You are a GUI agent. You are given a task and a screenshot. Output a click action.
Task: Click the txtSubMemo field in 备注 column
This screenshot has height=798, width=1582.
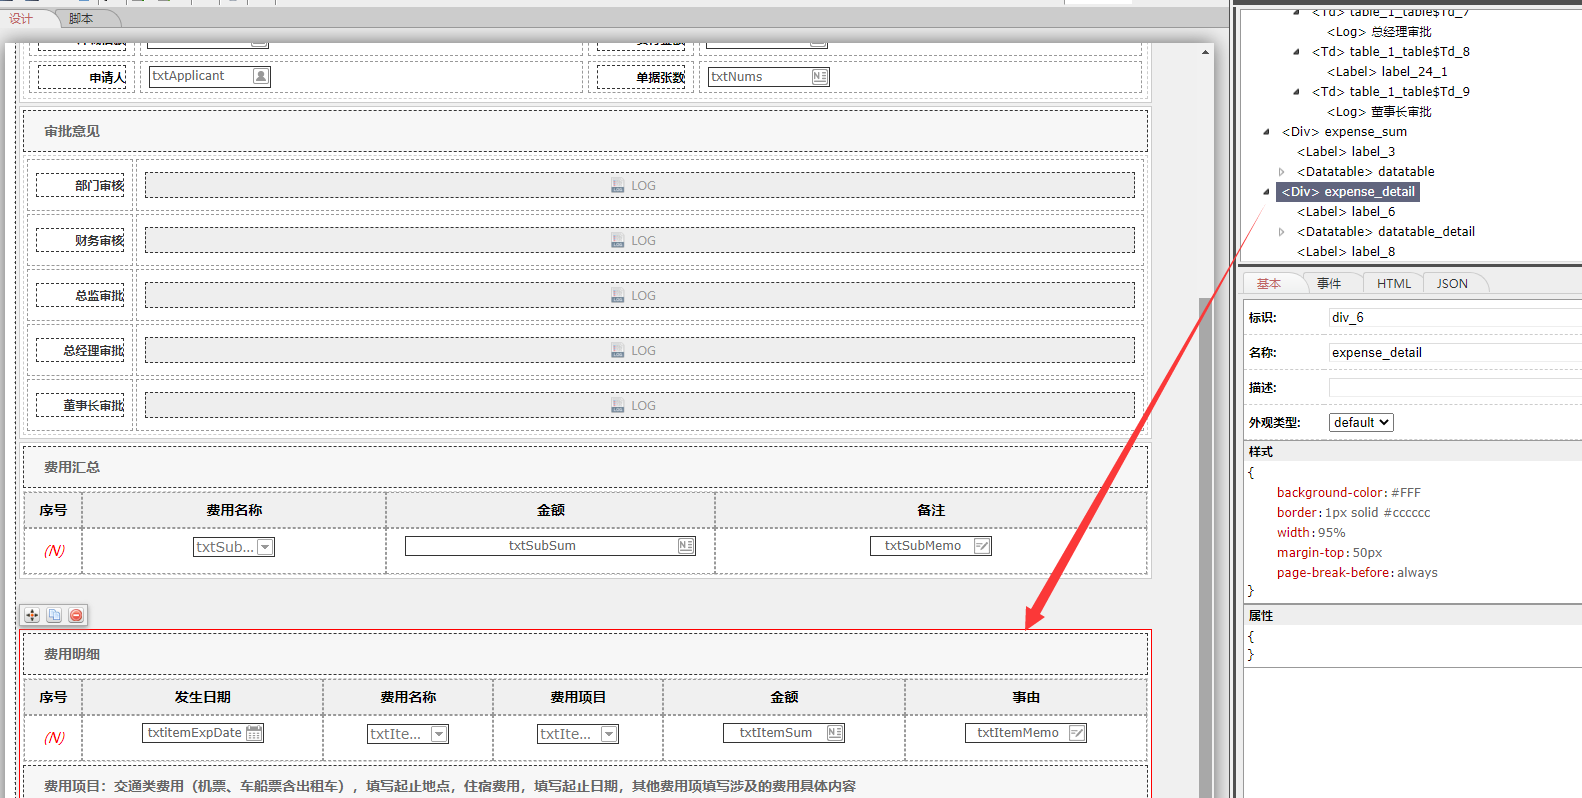coord(931,546)
